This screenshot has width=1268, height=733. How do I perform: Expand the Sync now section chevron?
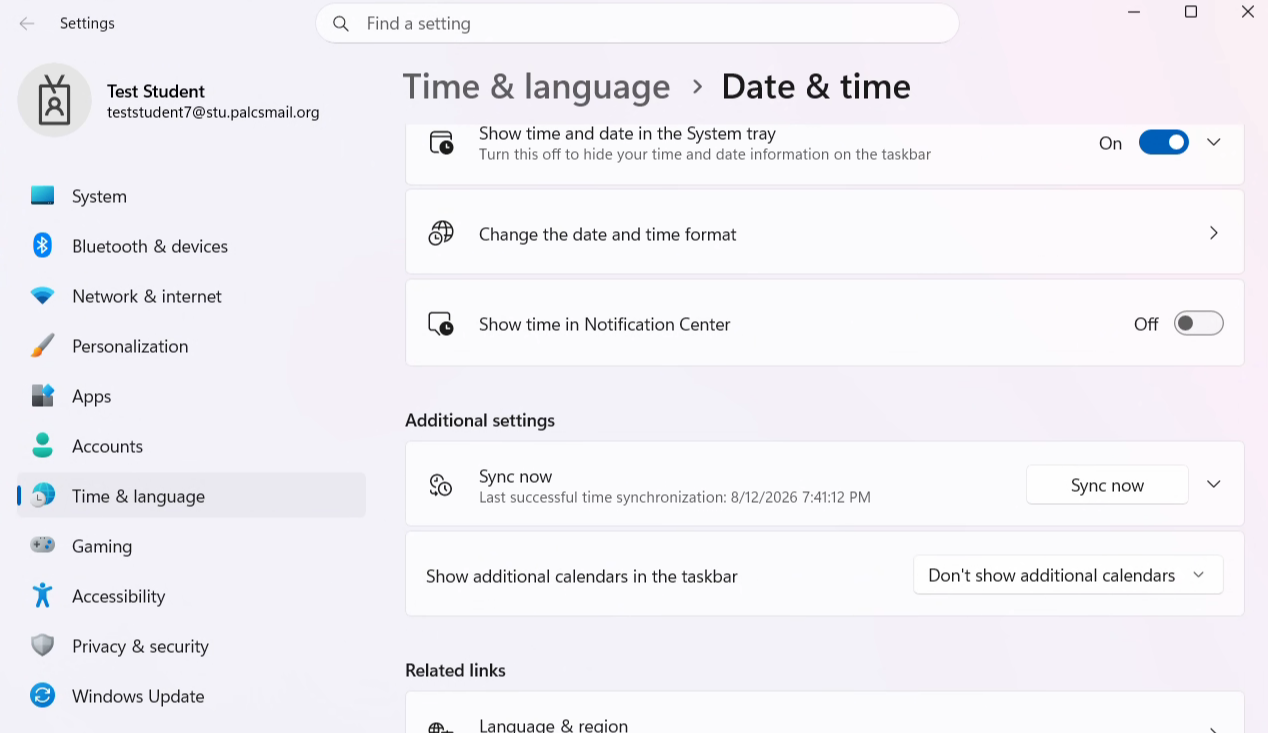pos(1214,484)
